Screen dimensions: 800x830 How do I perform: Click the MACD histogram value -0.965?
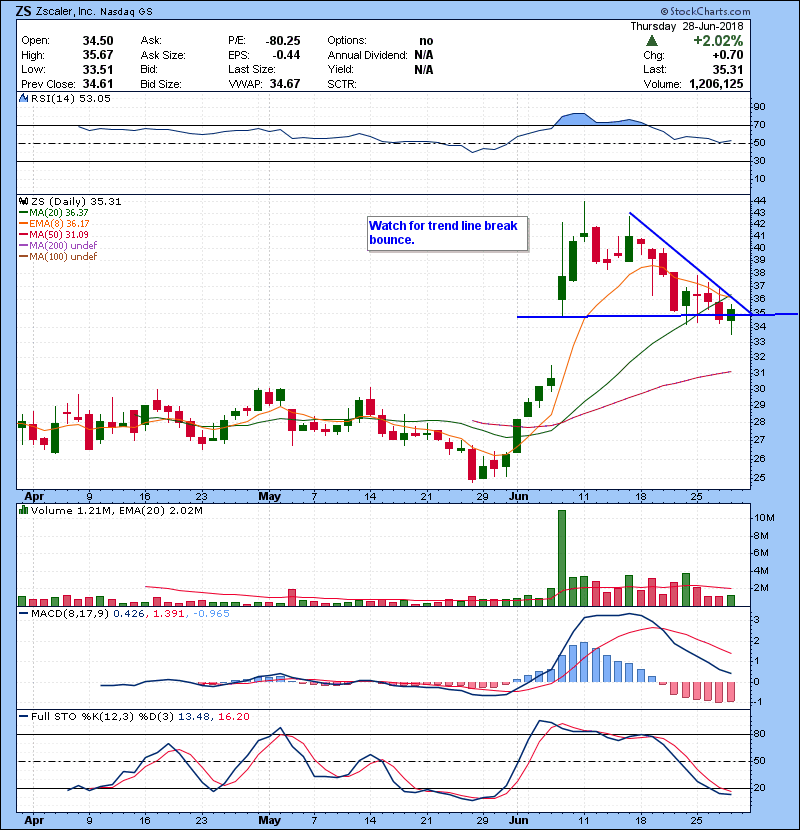pos(211,614)
